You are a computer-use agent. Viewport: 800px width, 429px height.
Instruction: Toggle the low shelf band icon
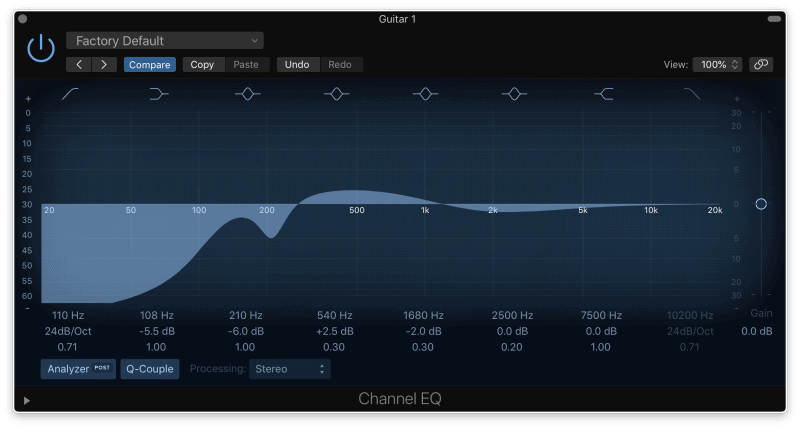pos(159,94)
